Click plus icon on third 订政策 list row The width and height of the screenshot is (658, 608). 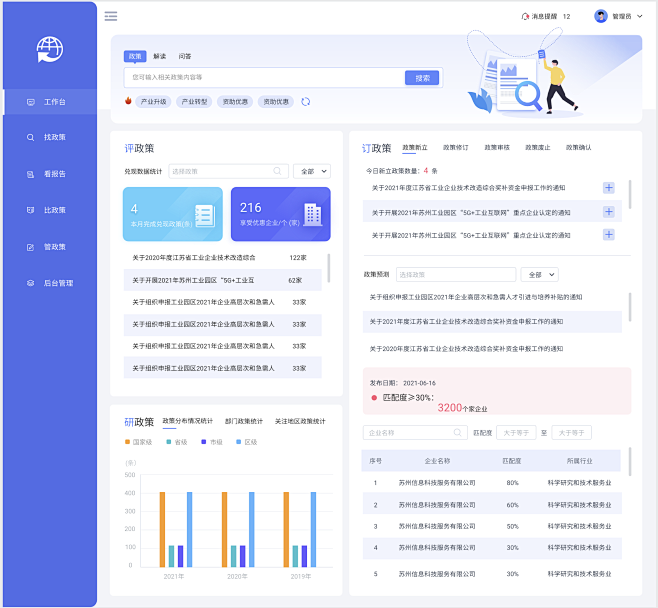[608, 235]
